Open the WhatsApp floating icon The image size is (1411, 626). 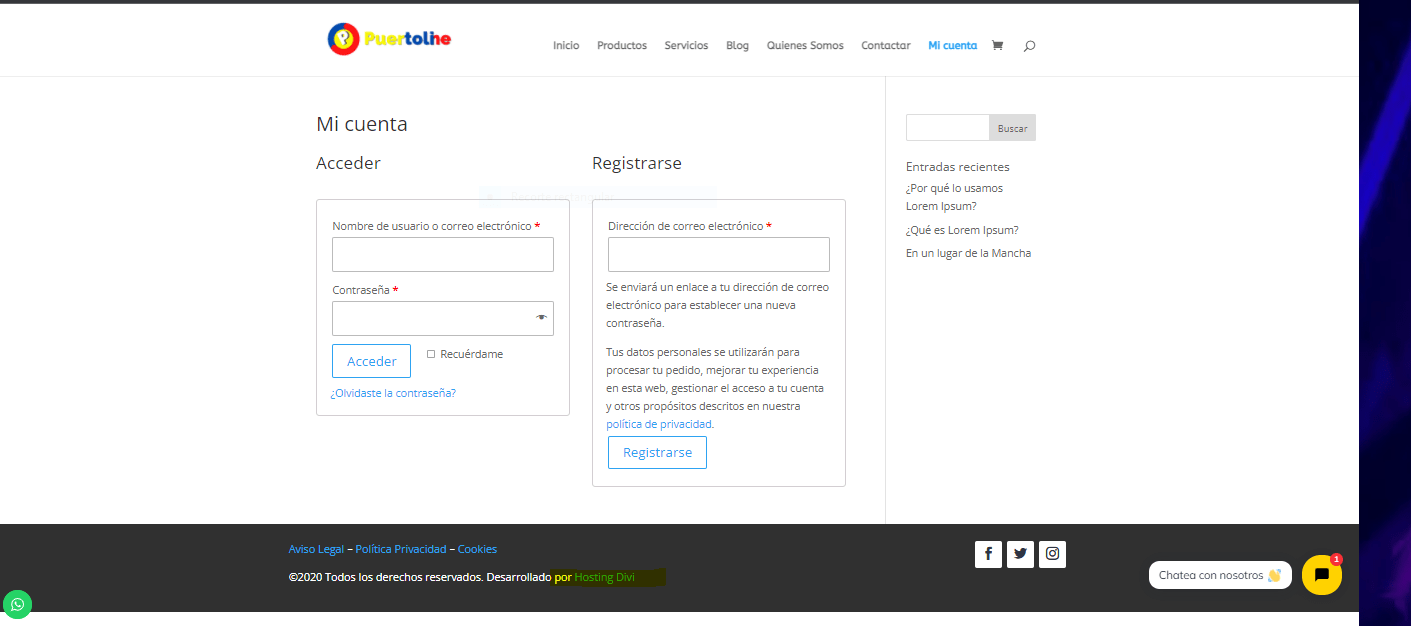point(17,604)
